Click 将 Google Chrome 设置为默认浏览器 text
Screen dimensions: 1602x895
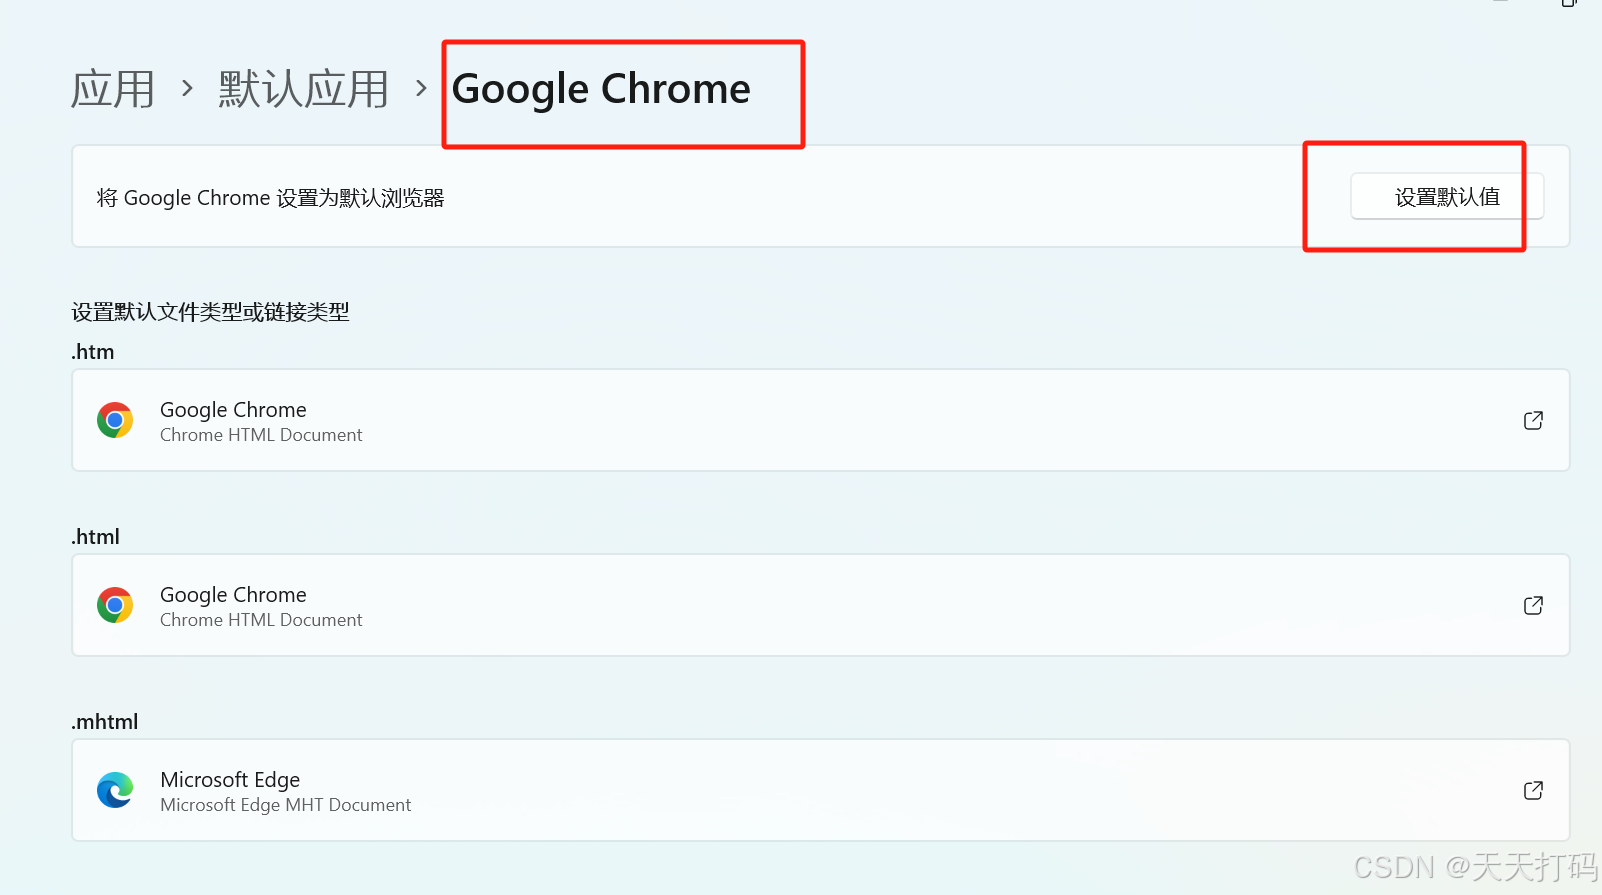(x=270, y=198)
